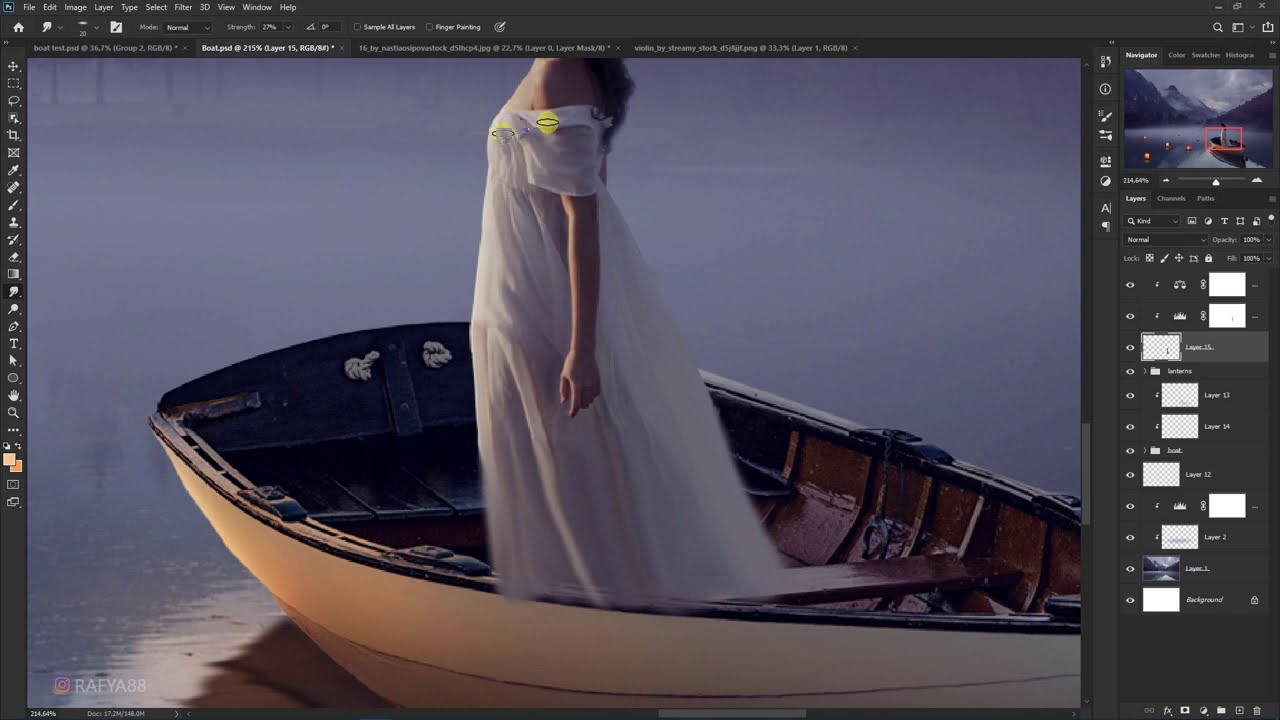Open the Adjustments panel icon

1105,181
